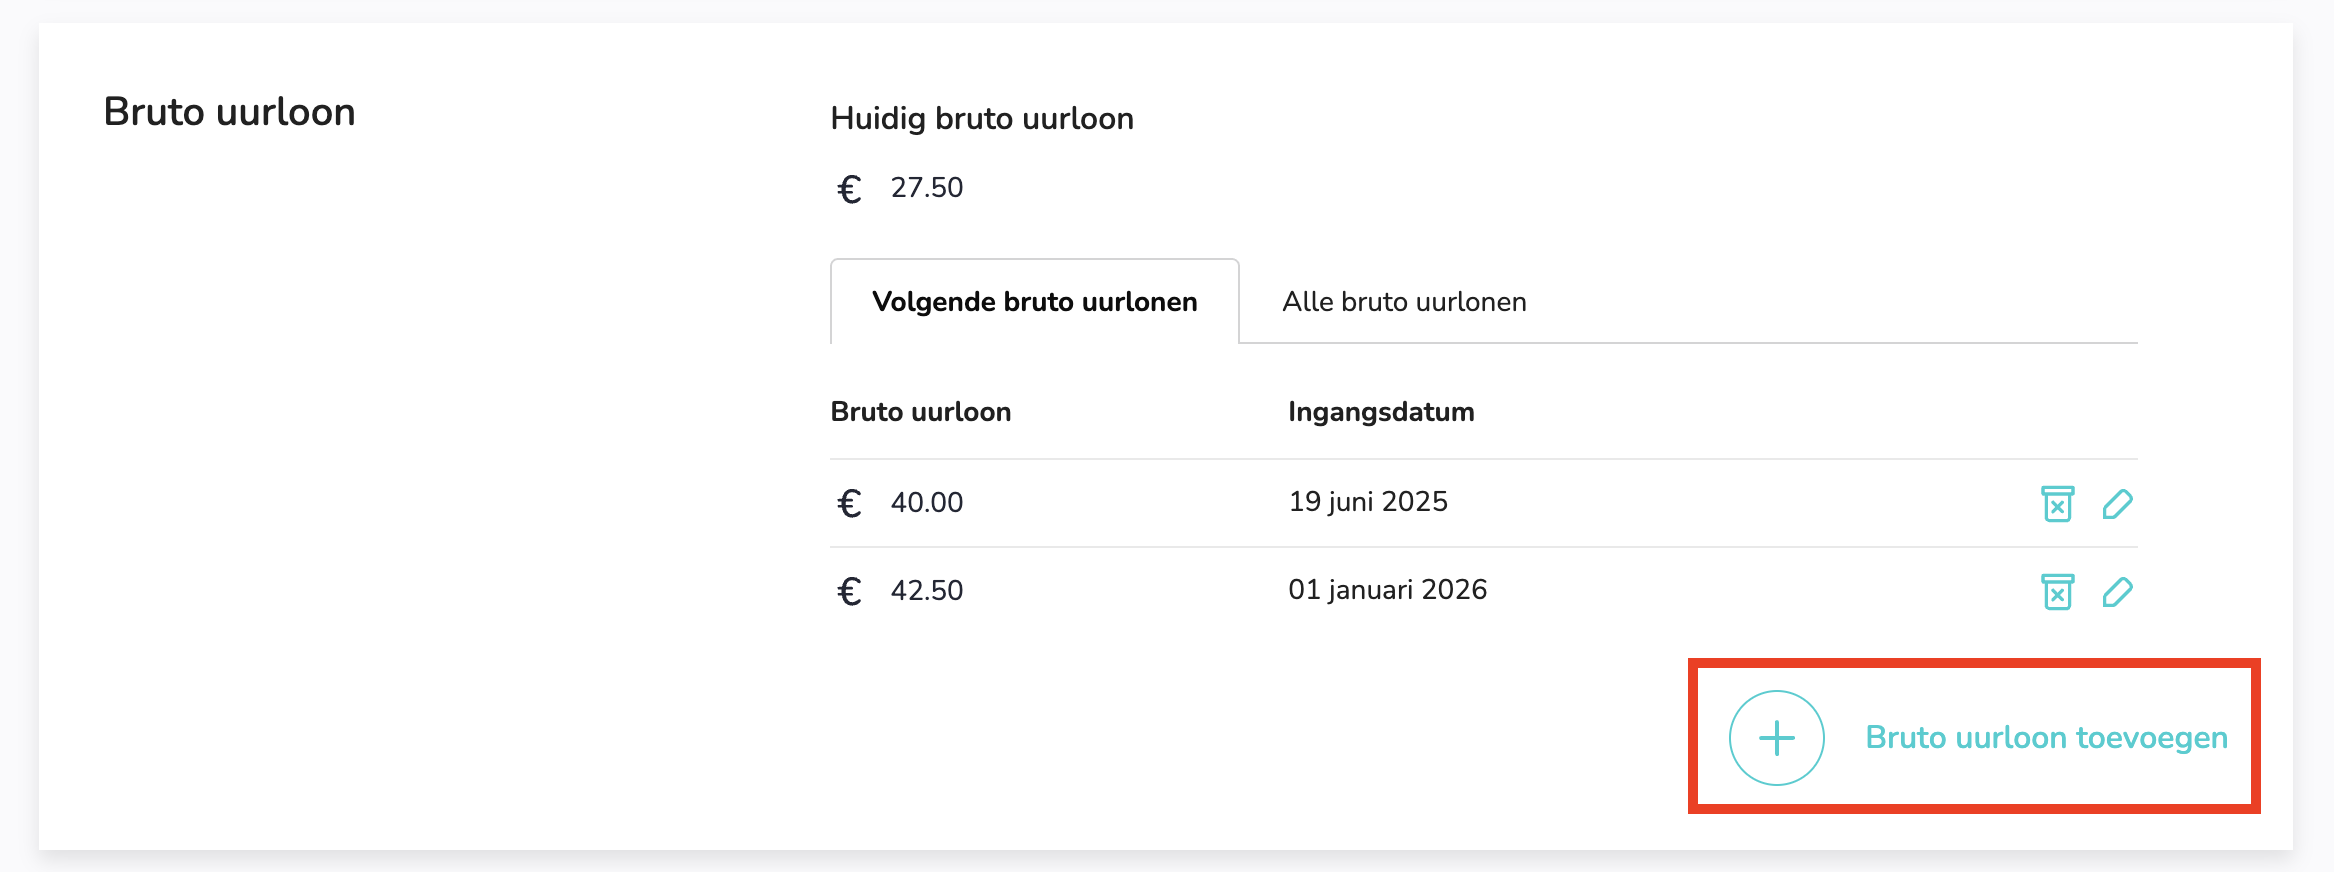The height and width of the screenshot is (872, 2334).
Task: Click the Bruto uurloon column header
Action: [x=920, y=411]
